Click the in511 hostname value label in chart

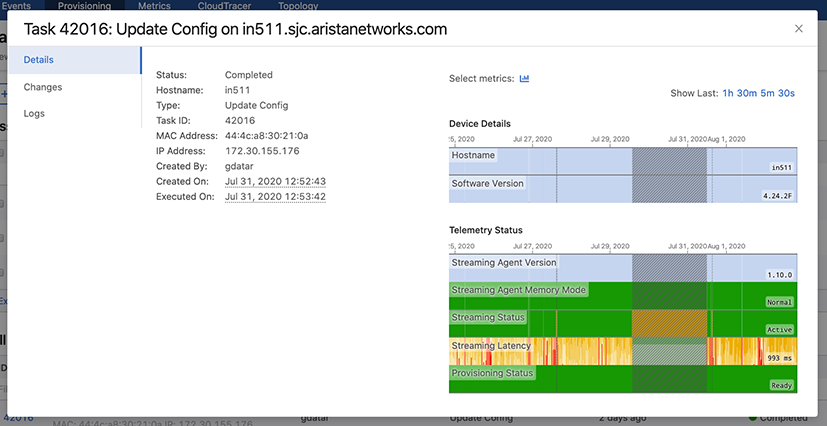pos(782,168)
